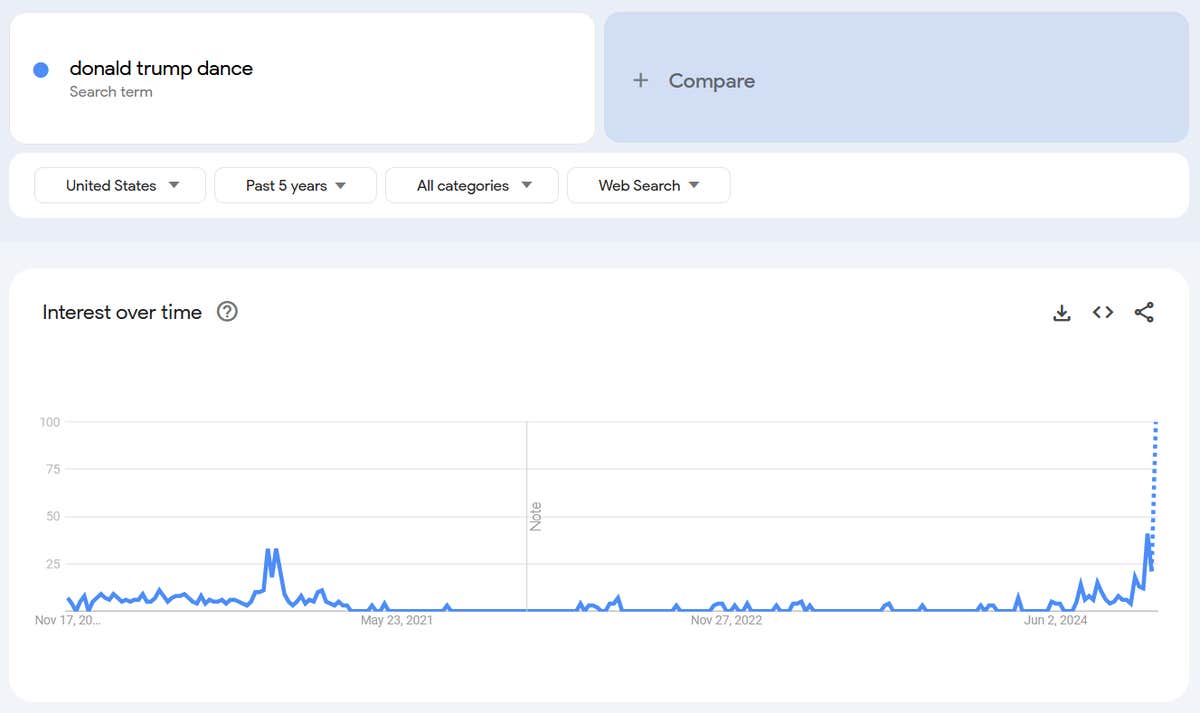Click the Nov 27, 2022 axis label

click(x=726, y=621)
